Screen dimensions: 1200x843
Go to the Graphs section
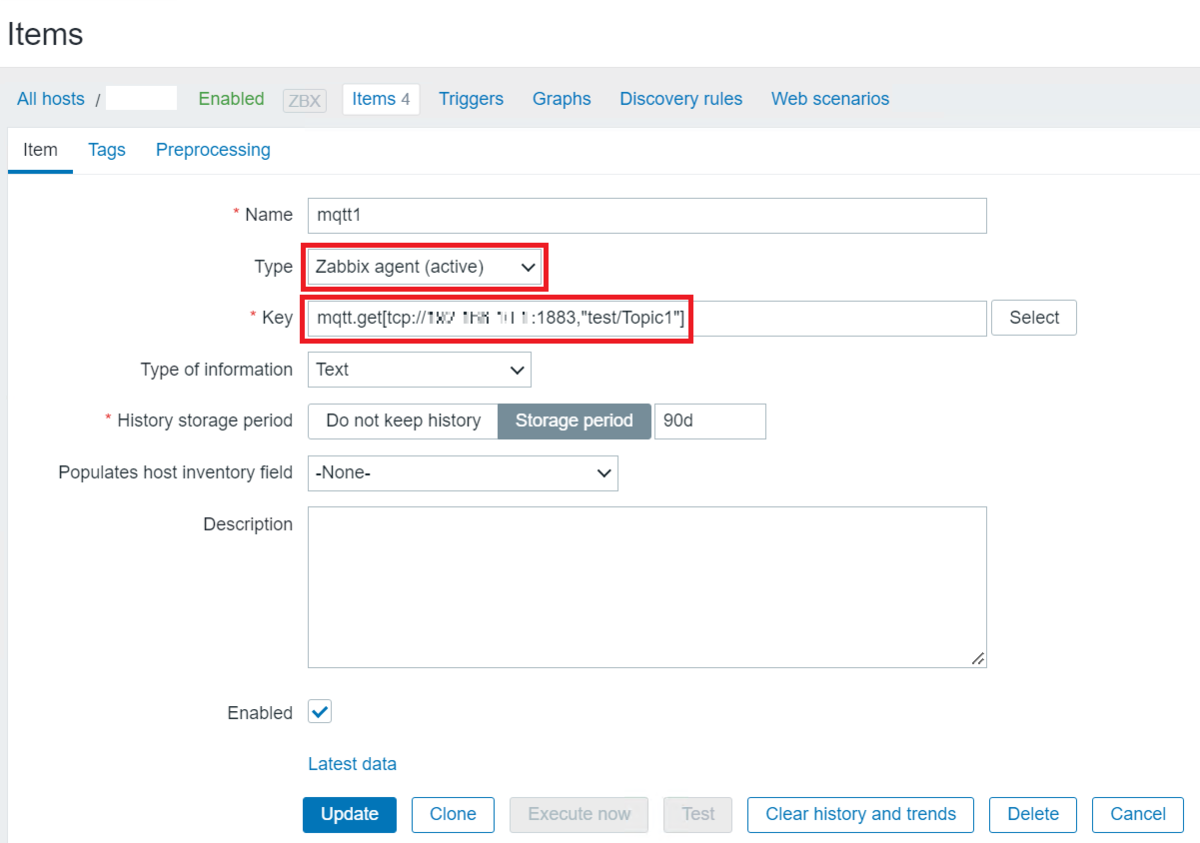coord(561,99)
